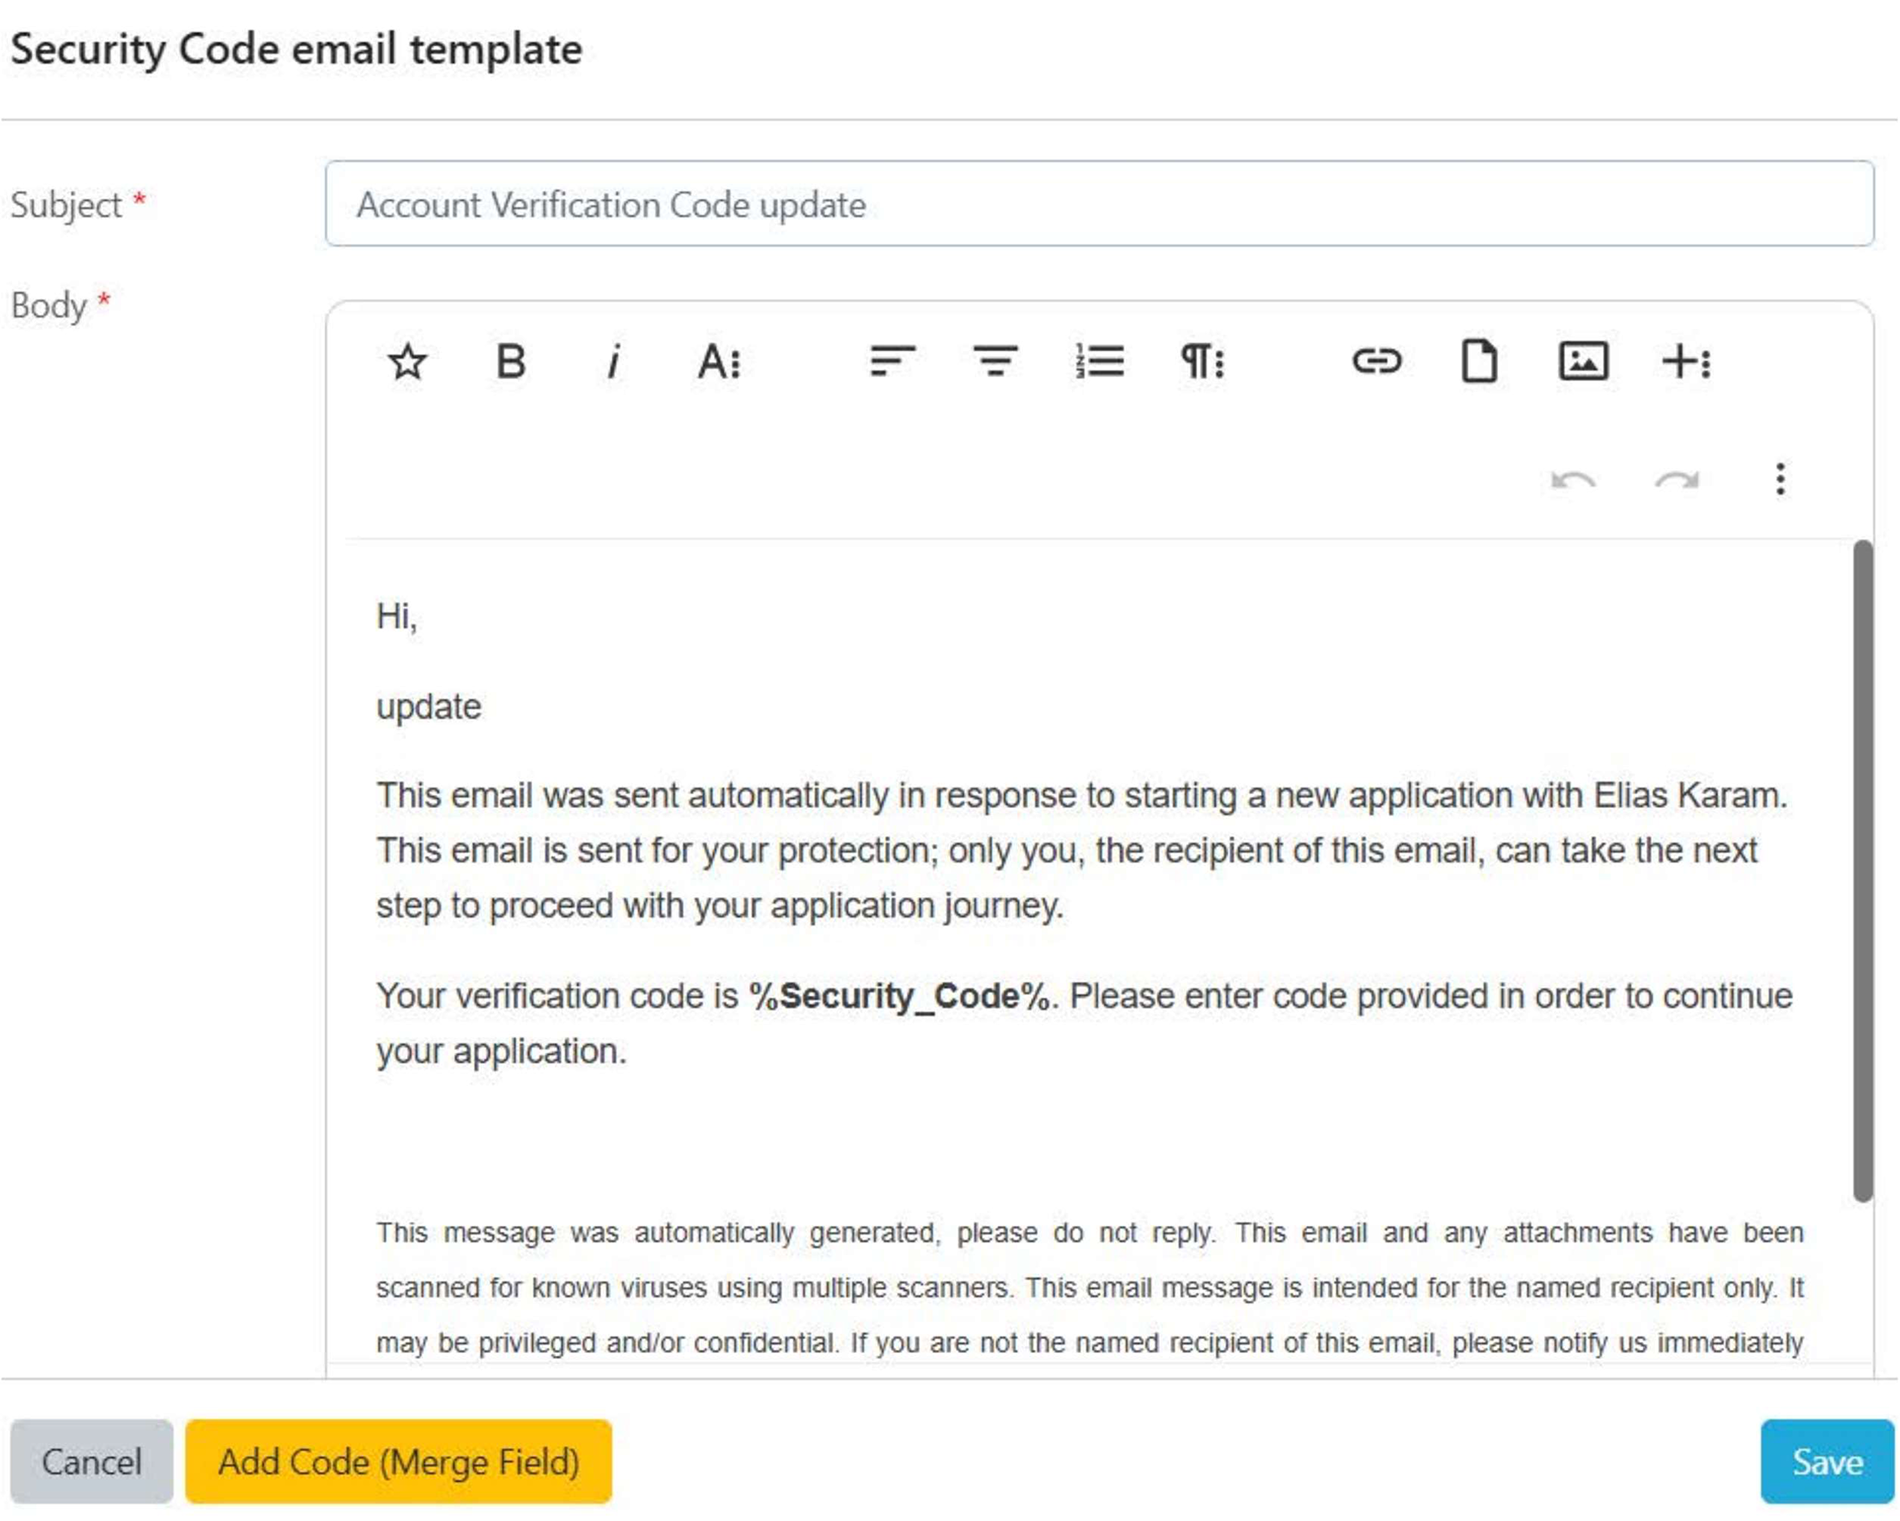
Task: Insert a link with chain icon
Action: tap(1376, 361)
